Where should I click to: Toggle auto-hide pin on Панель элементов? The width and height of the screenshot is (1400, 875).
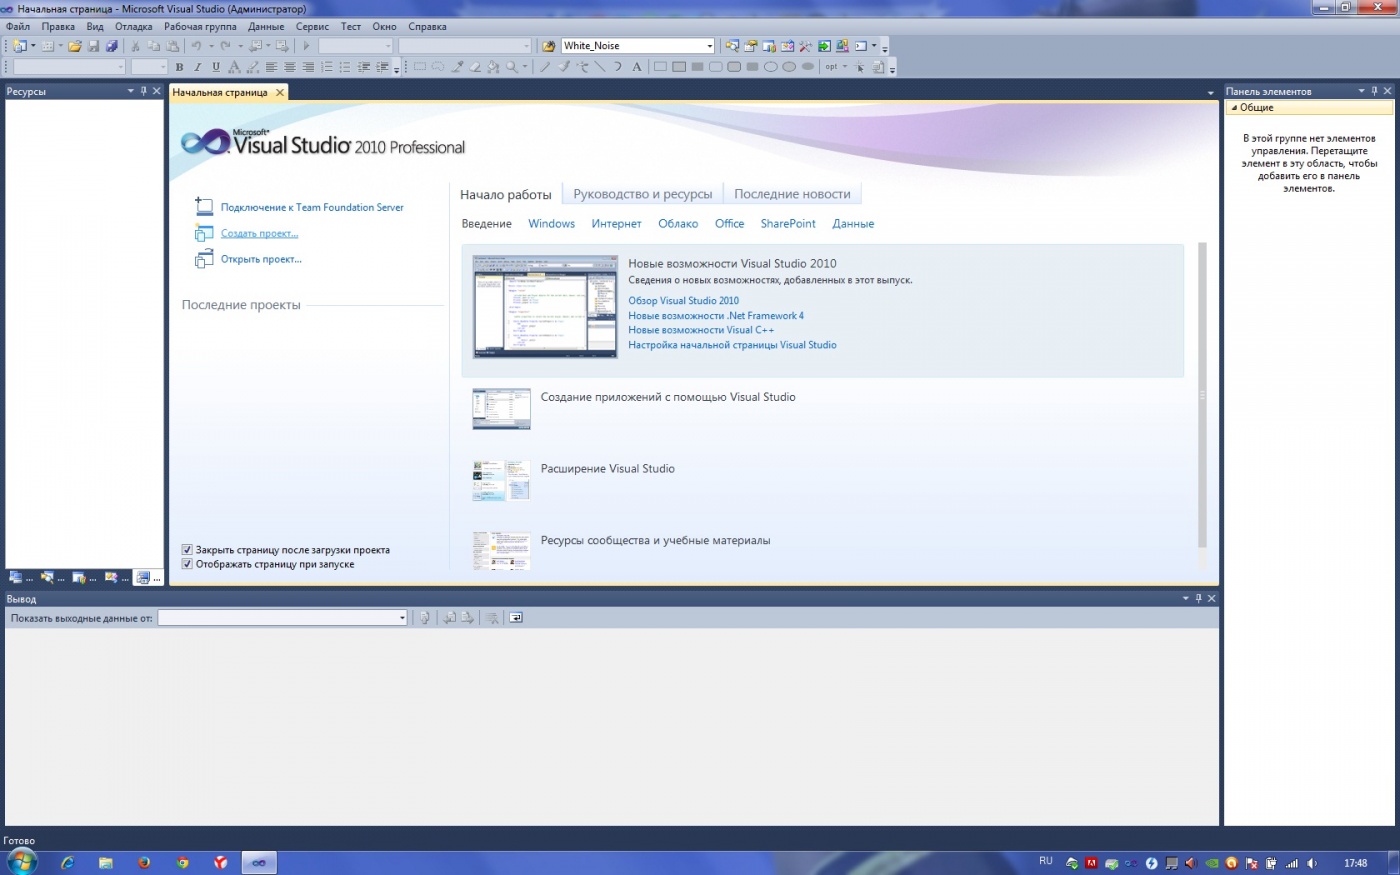[x=1374, y=91]
